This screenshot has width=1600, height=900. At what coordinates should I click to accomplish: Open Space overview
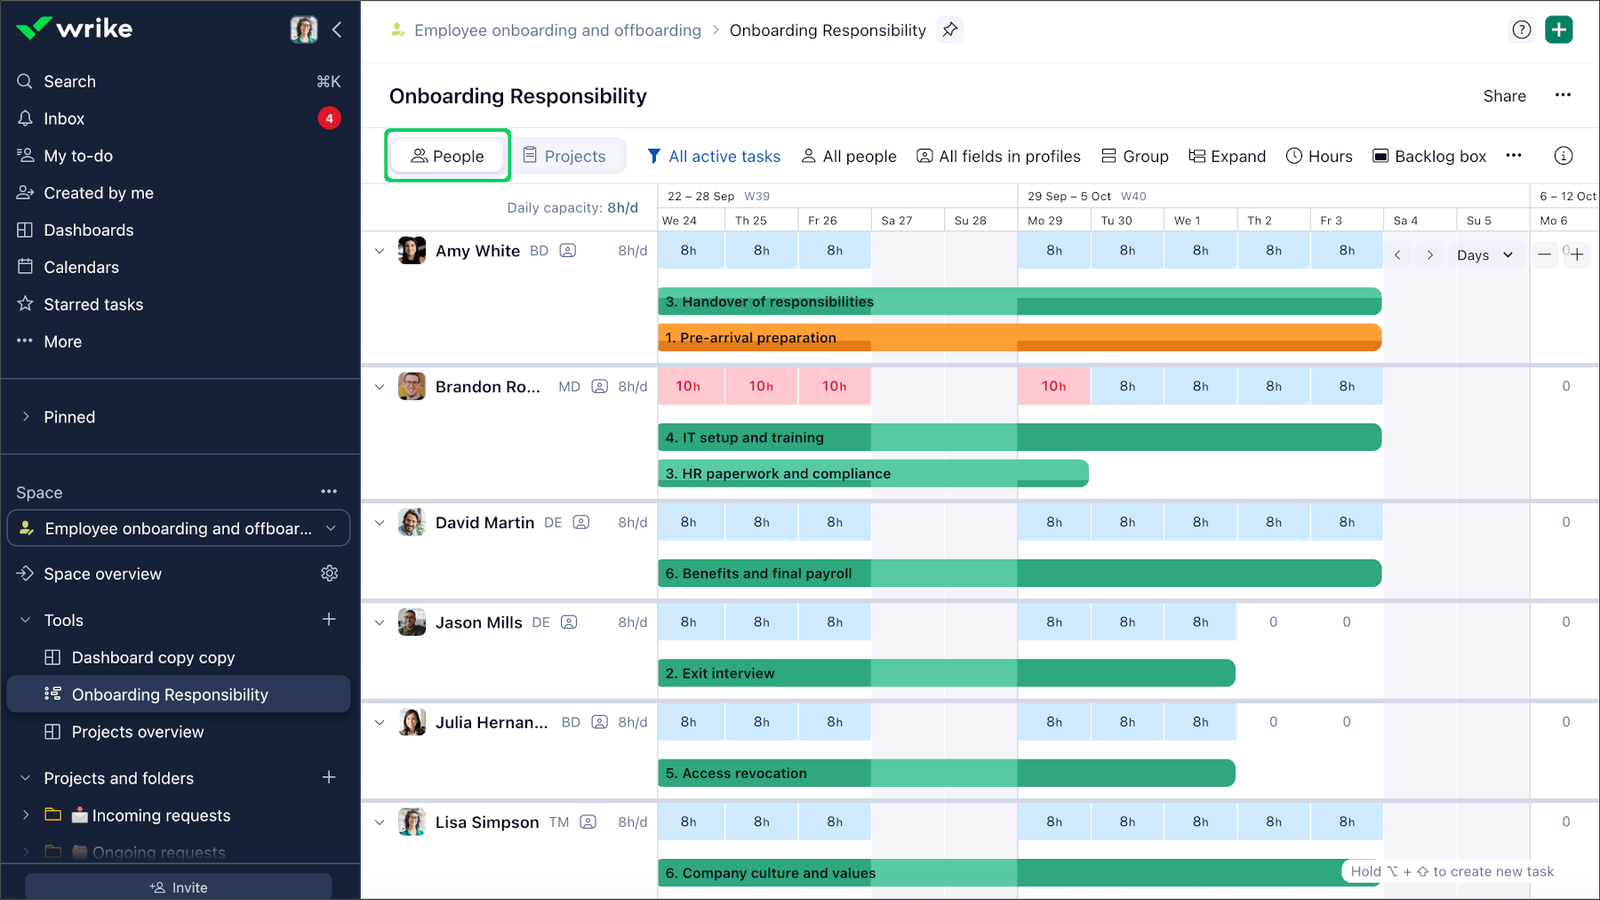point(102,573)
